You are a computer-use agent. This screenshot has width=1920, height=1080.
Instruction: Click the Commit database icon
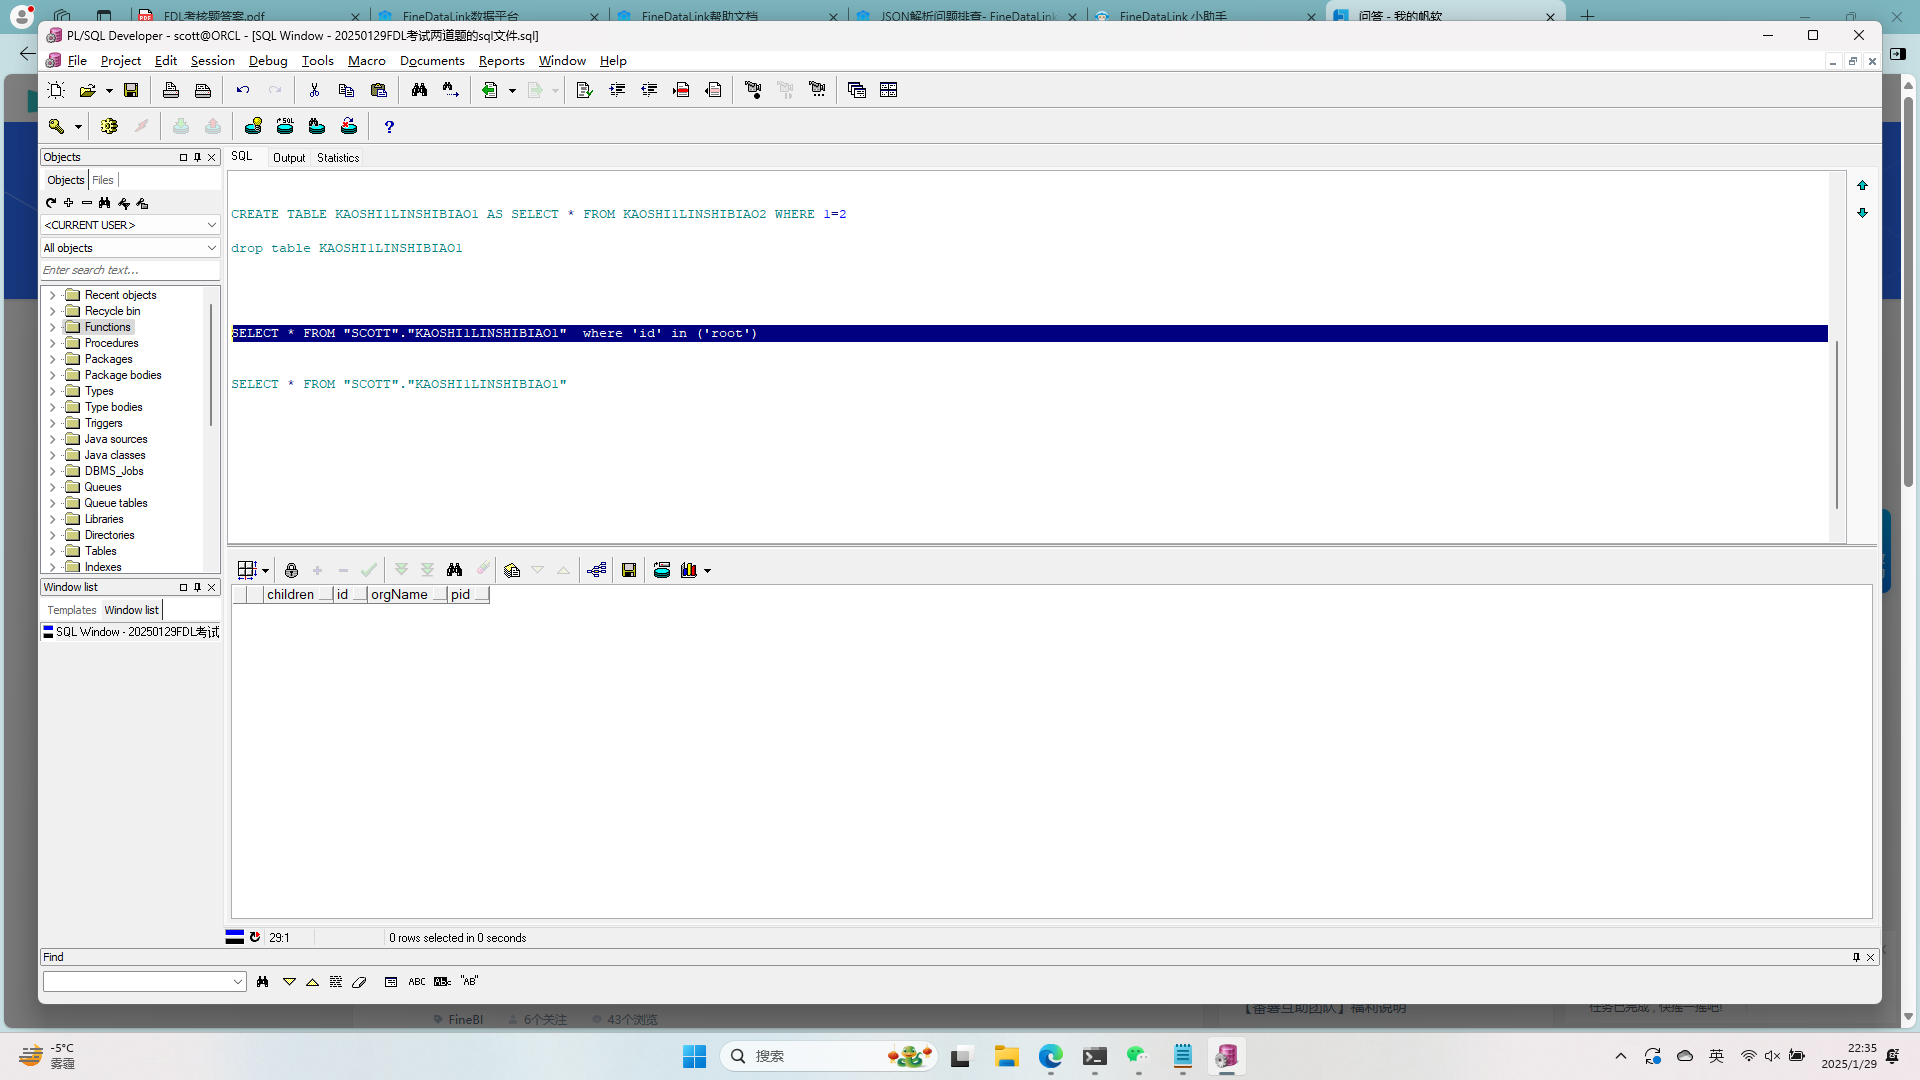181,126
